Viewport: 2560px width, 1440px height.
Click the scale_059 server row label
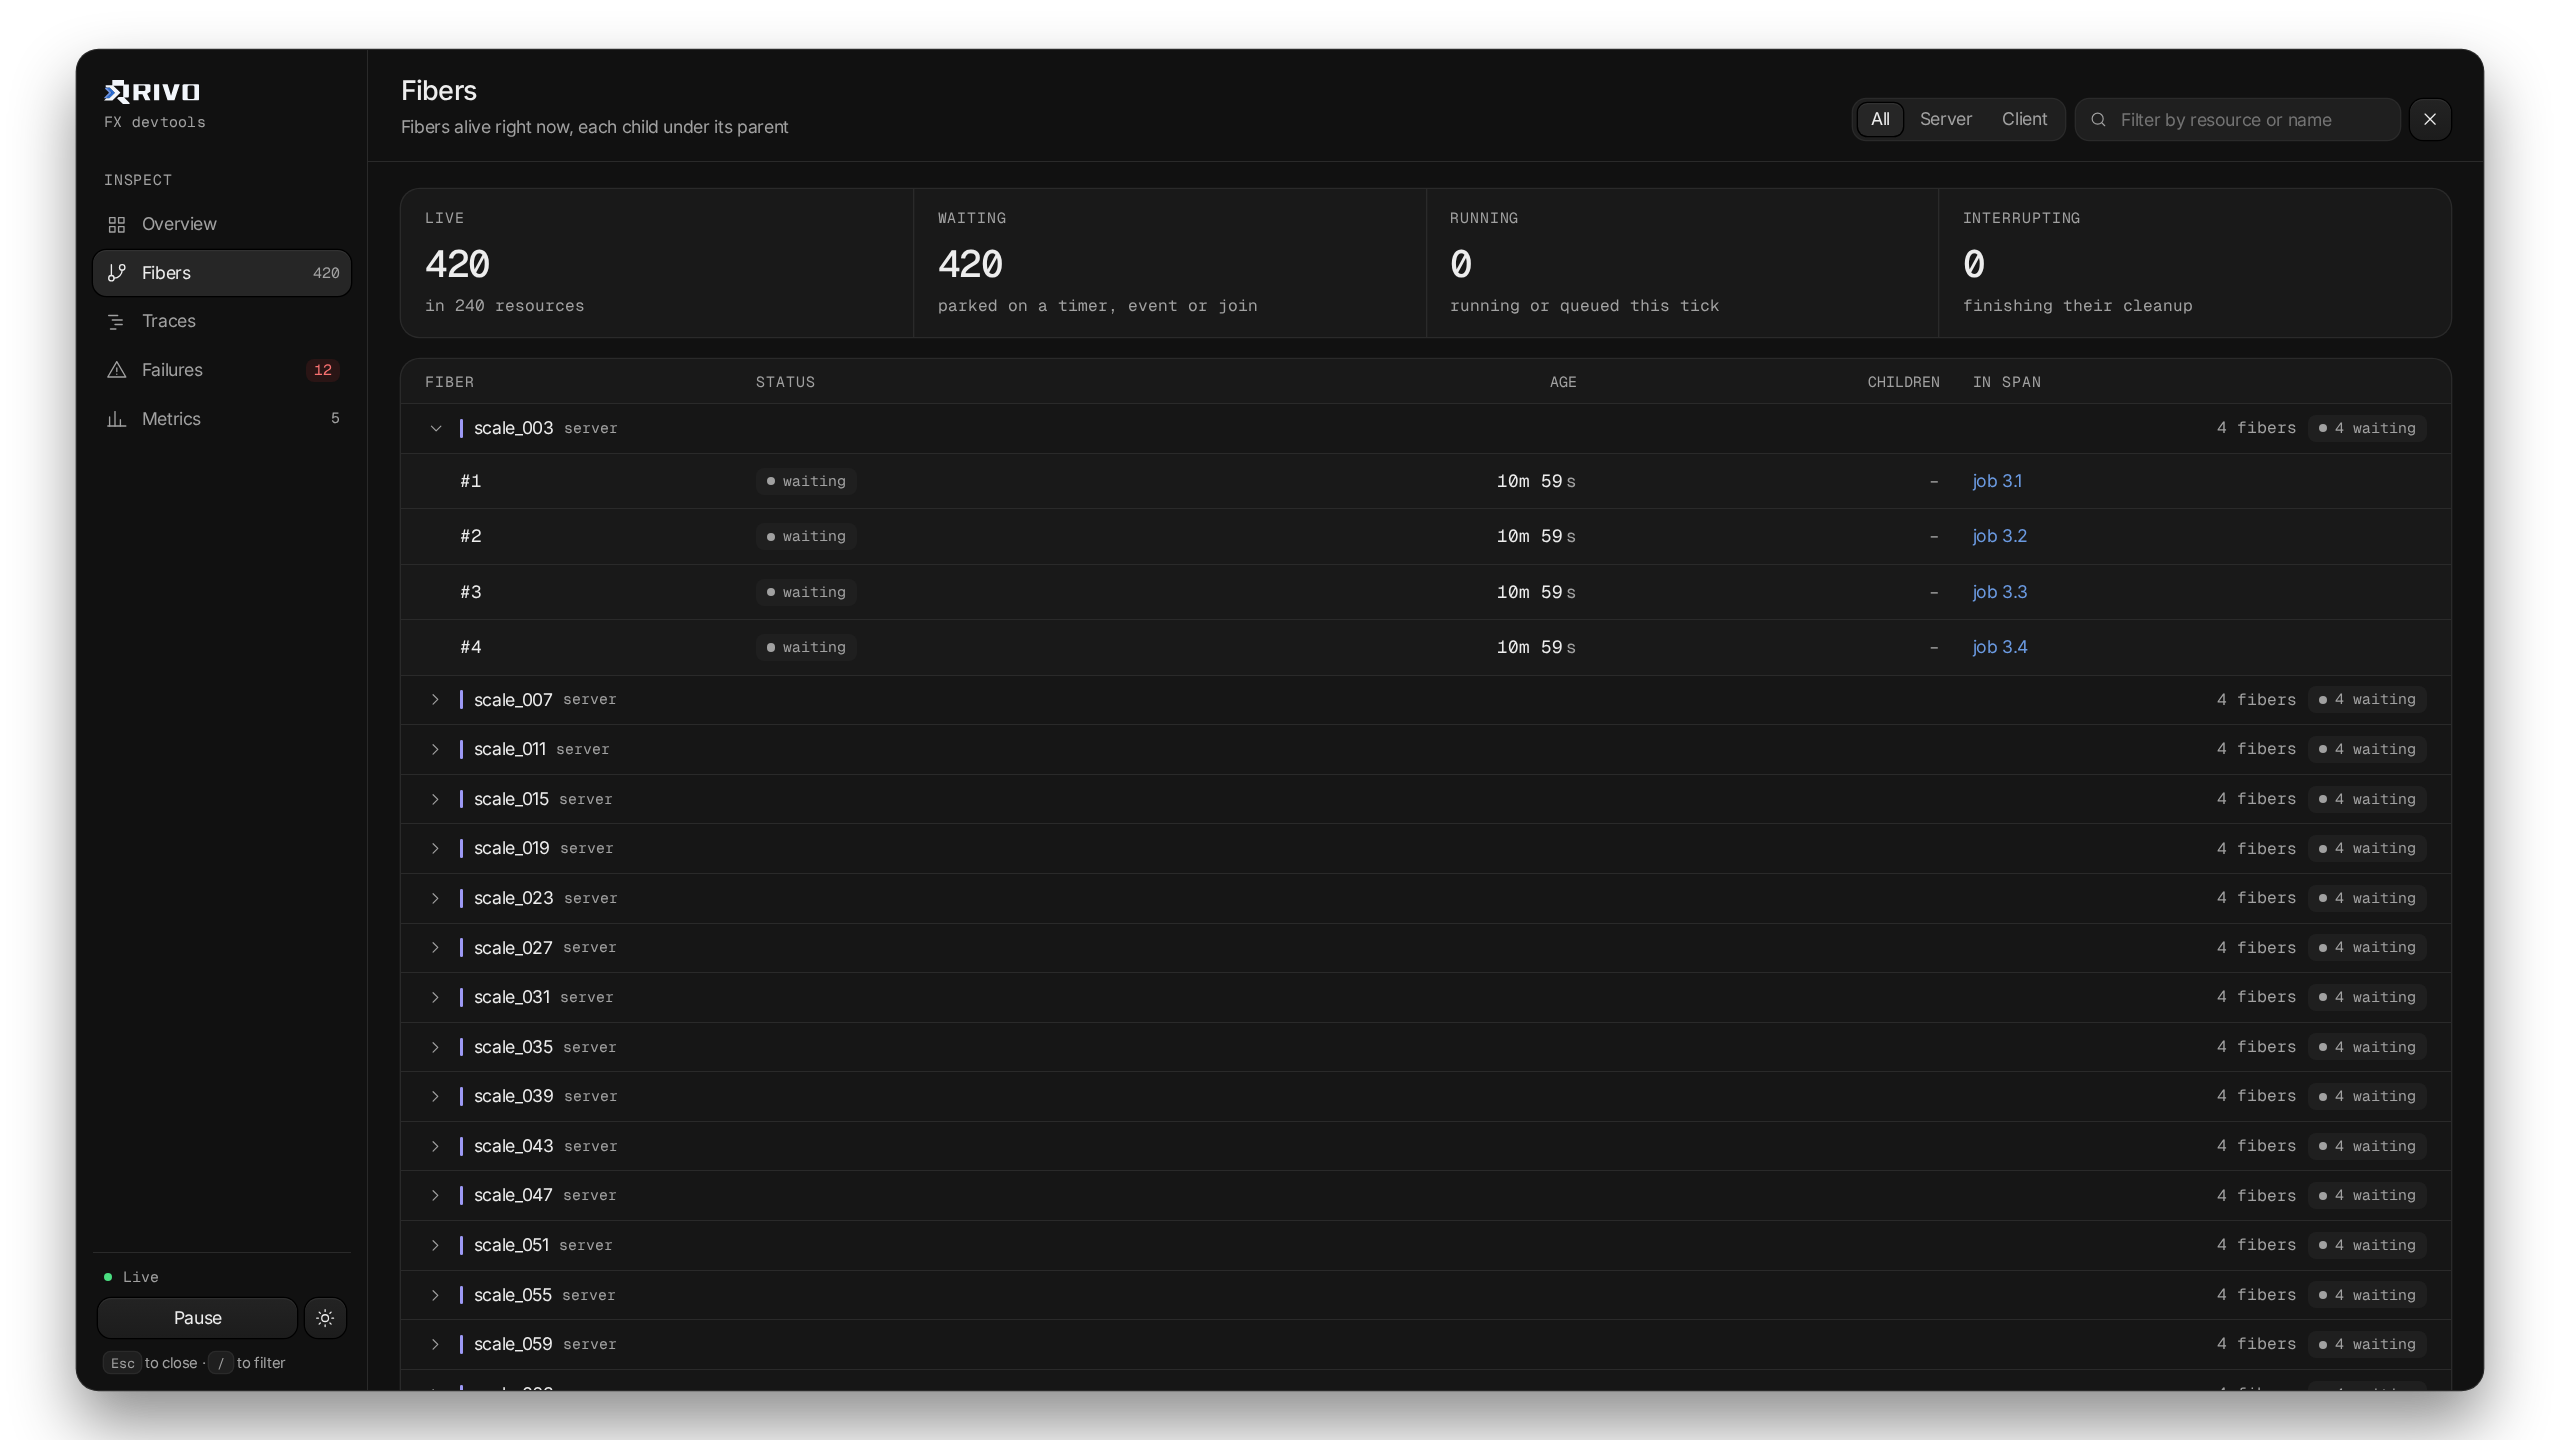pyautogui.click(x=545, y=1344)
